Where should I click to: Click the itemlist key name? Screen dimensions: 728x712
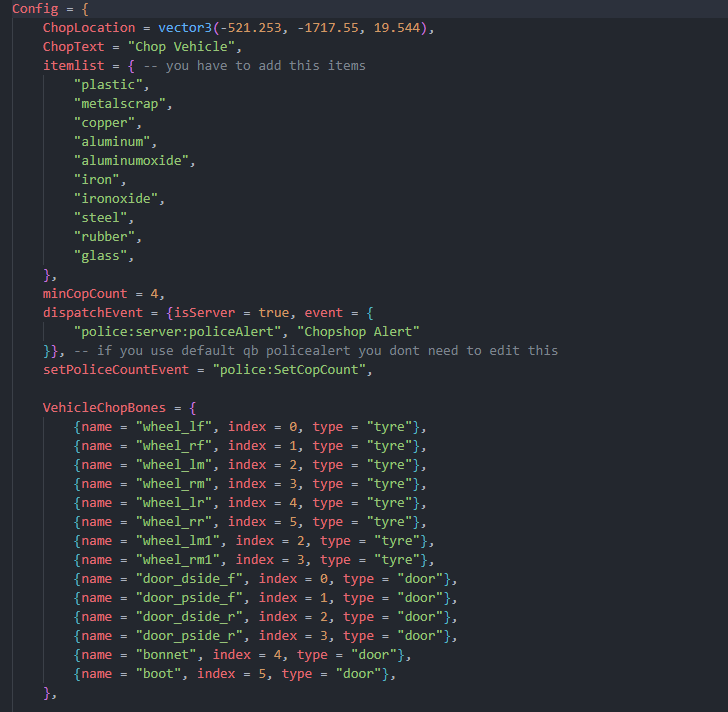[x=73, y=65]
